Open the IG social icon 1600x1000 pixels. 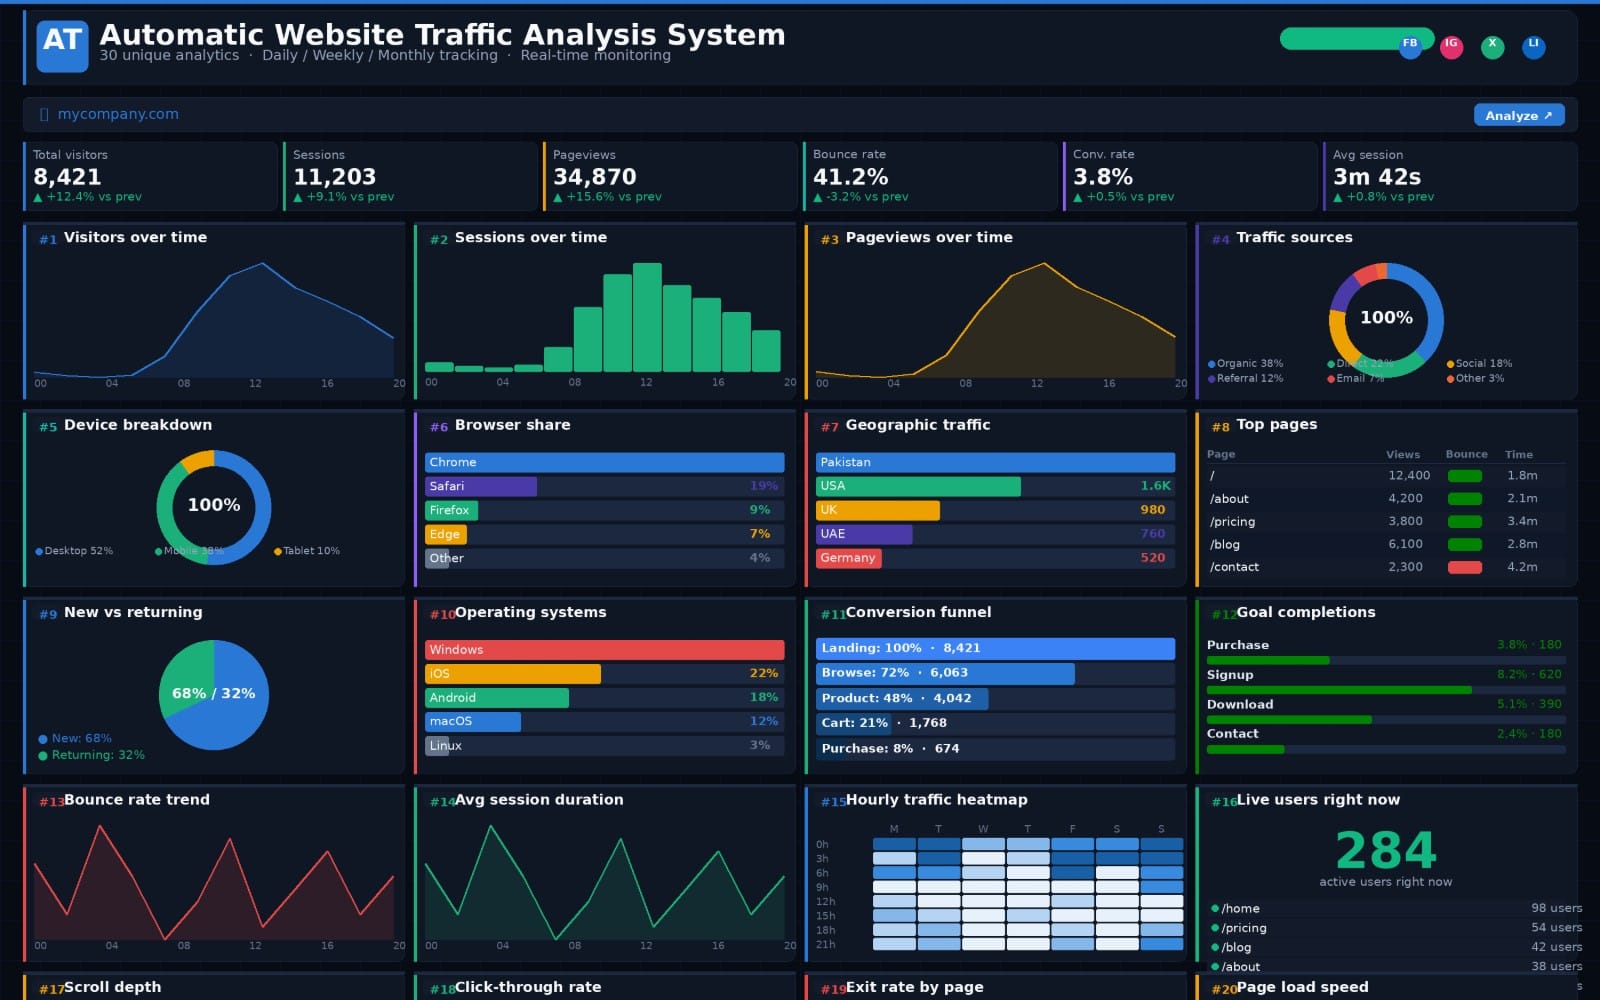coord(1451,46)
